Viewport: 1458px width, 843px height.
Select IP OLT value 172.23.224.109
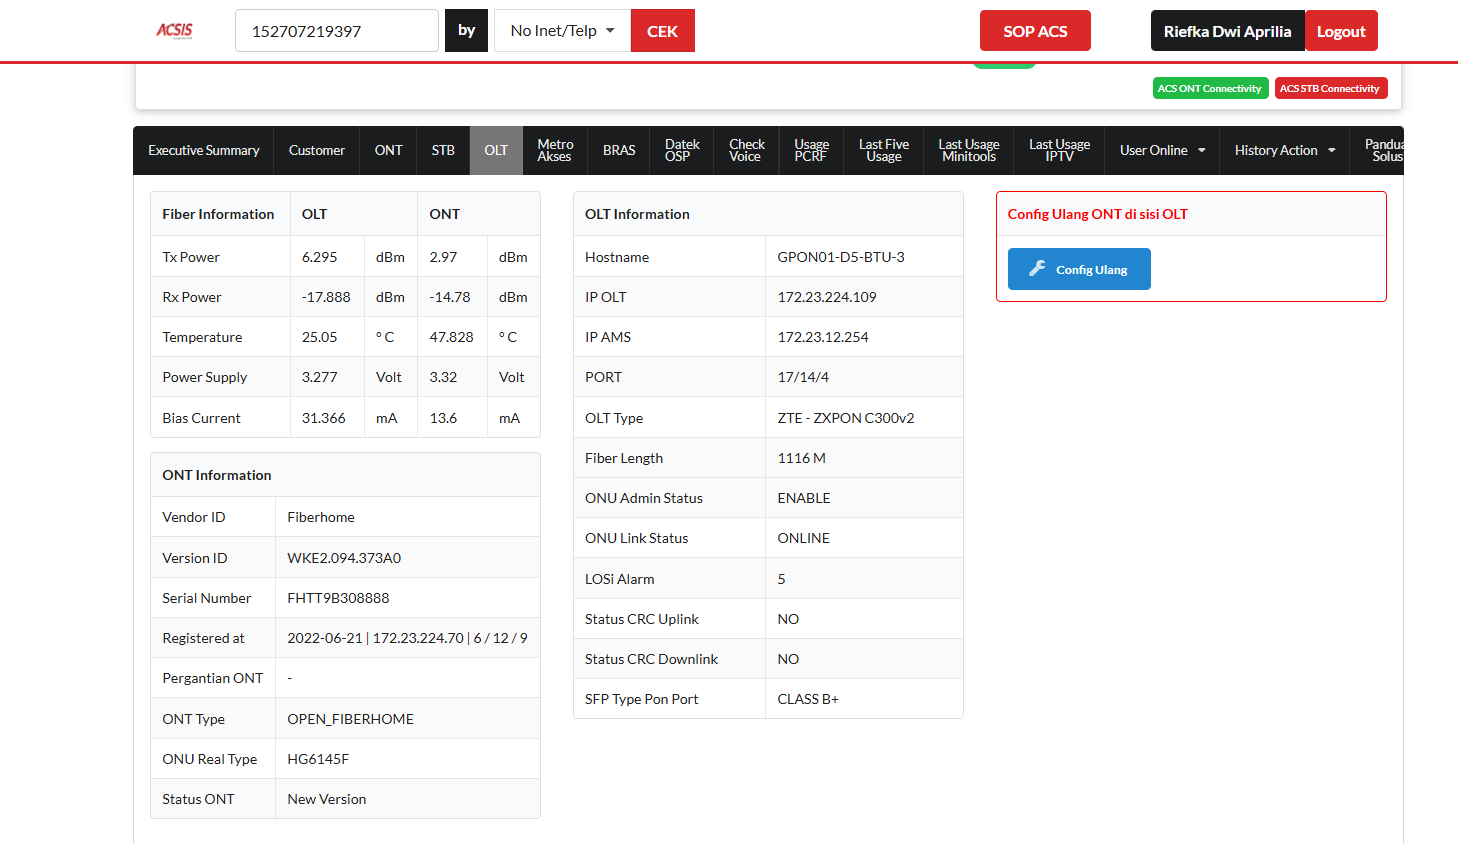pyautogui.click(x=827, y=297)
